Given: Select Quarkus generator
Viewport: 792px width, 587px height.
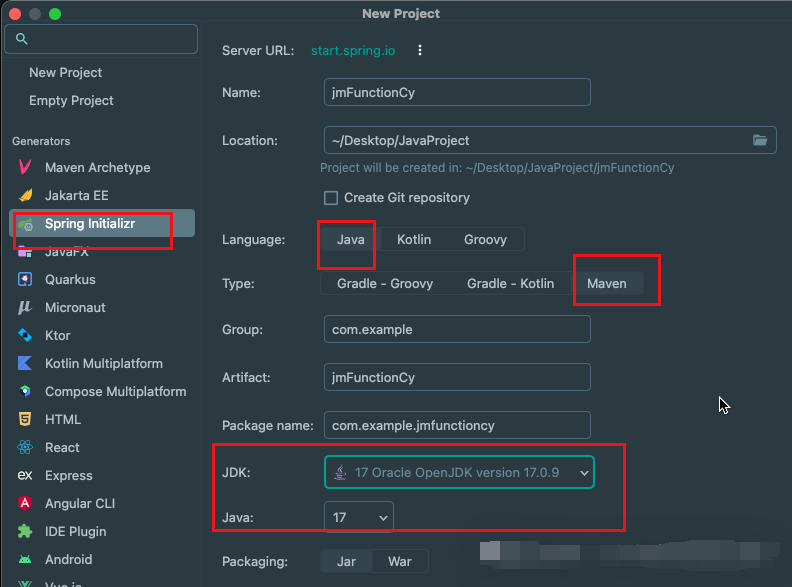Looking at the screenshot, I should coord(70,279).
